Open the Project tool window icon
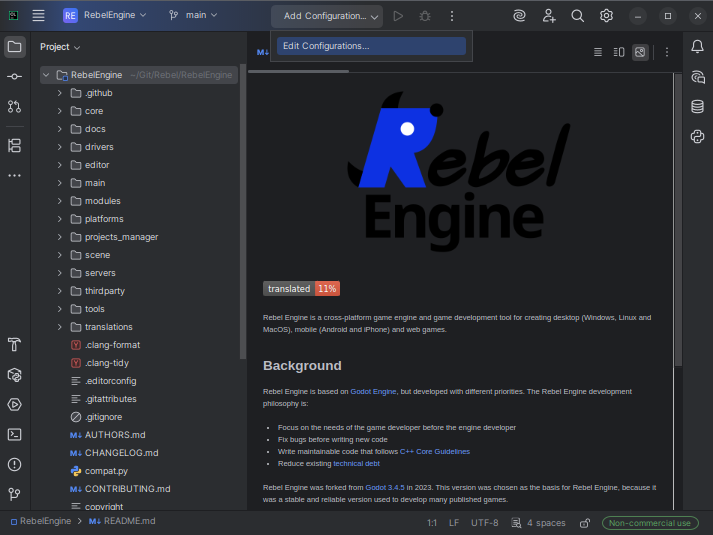Screen dimensions: 713x535 pyautogui.click(x=15, y=47)
